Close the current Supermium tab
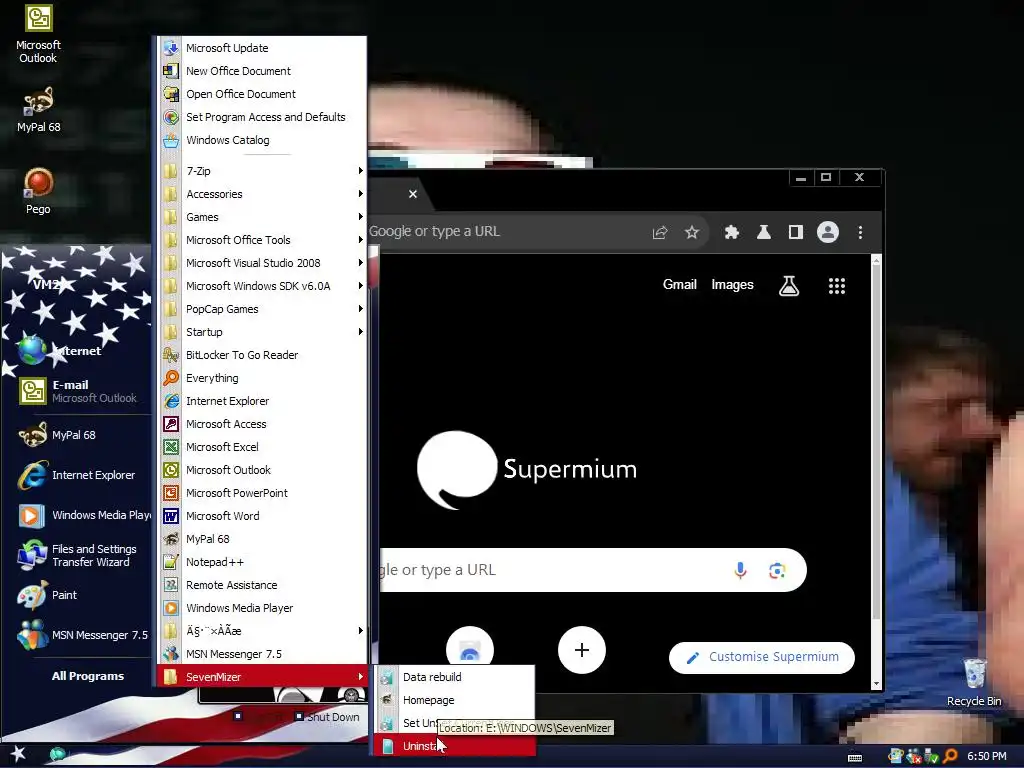The width and height of the screenshot is (1024, 768). (413, 194)
